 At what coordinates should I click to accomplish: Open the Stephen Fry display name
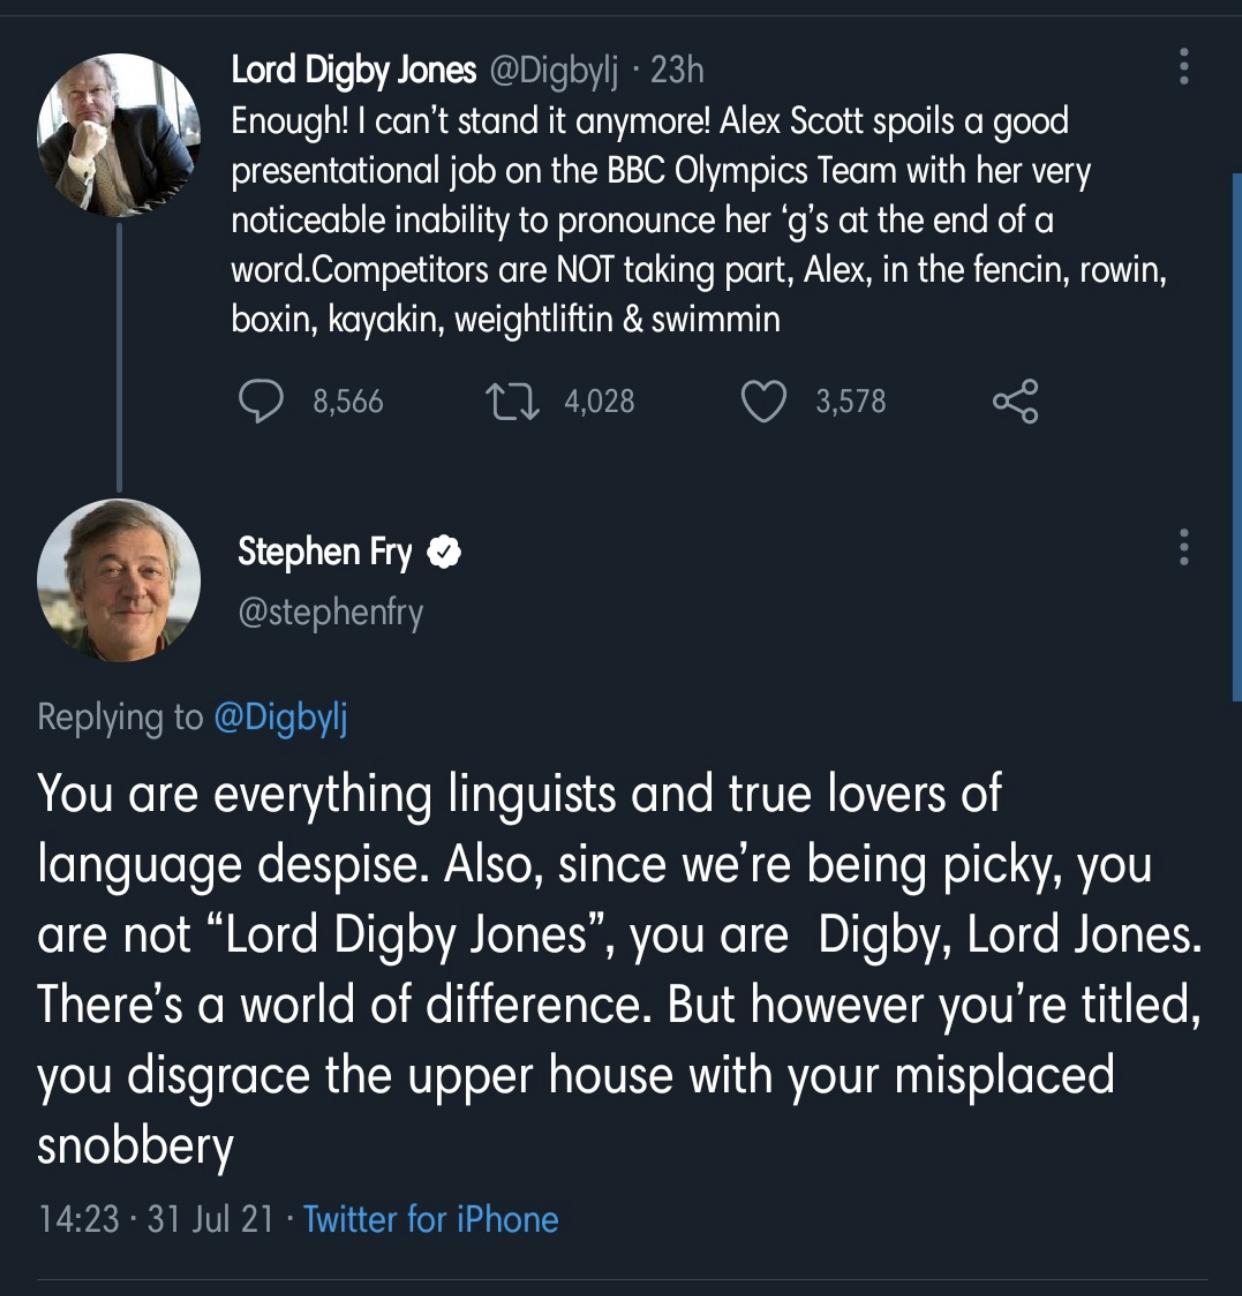click(325, 552)
